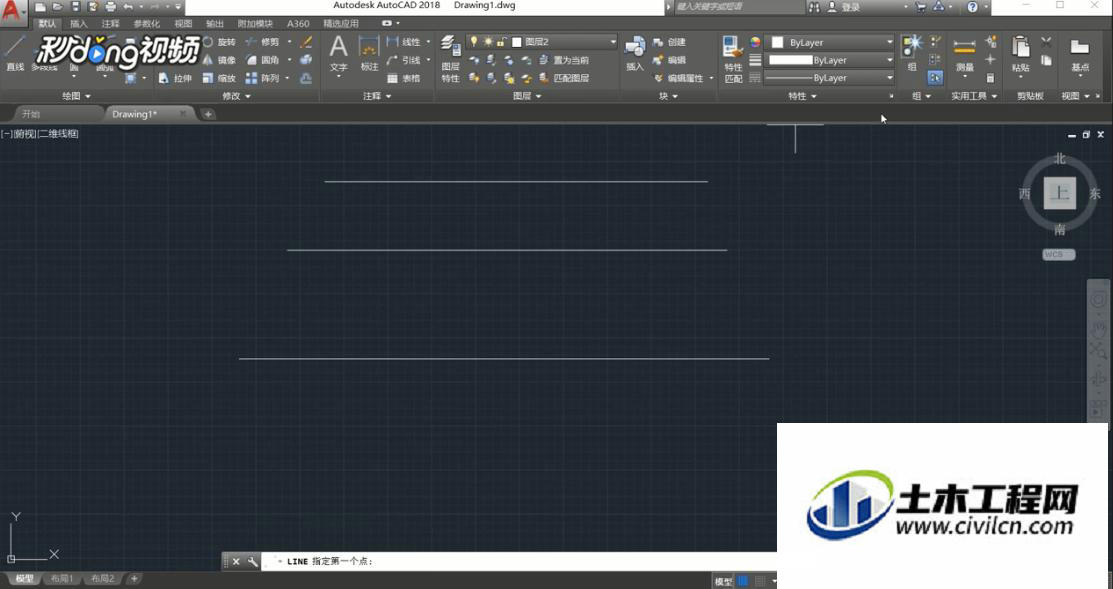This screenshot has height=589, width=1113.
Task: Click the [二维线框] visual style label
Action: [x=57, y=133]
